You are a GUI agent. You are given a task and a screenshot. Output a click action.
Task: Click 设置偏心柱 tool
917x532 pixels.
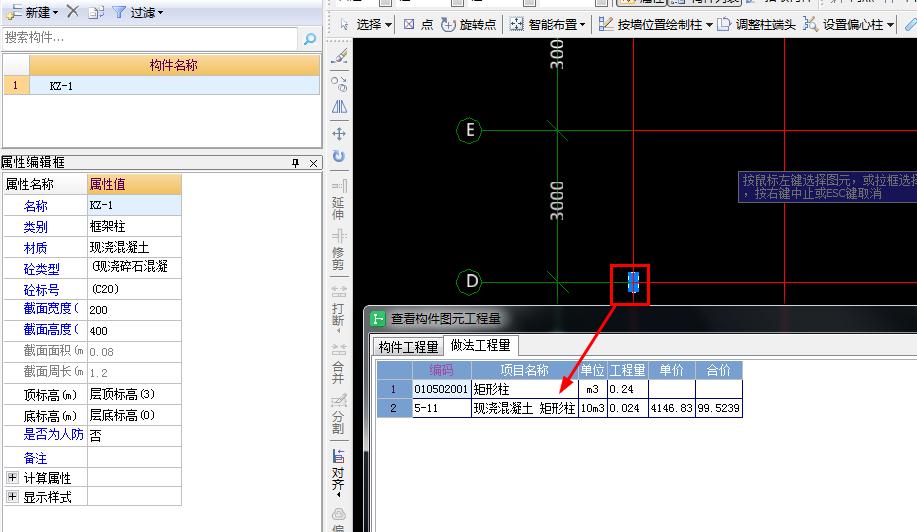pyautogui.click(x=843, y=25)
